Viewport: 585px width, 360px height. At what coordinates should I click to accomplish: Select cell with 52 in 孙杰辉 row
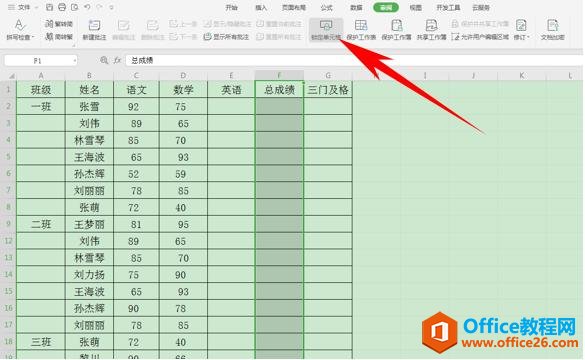pyautogui.click(x=136, y=174)
